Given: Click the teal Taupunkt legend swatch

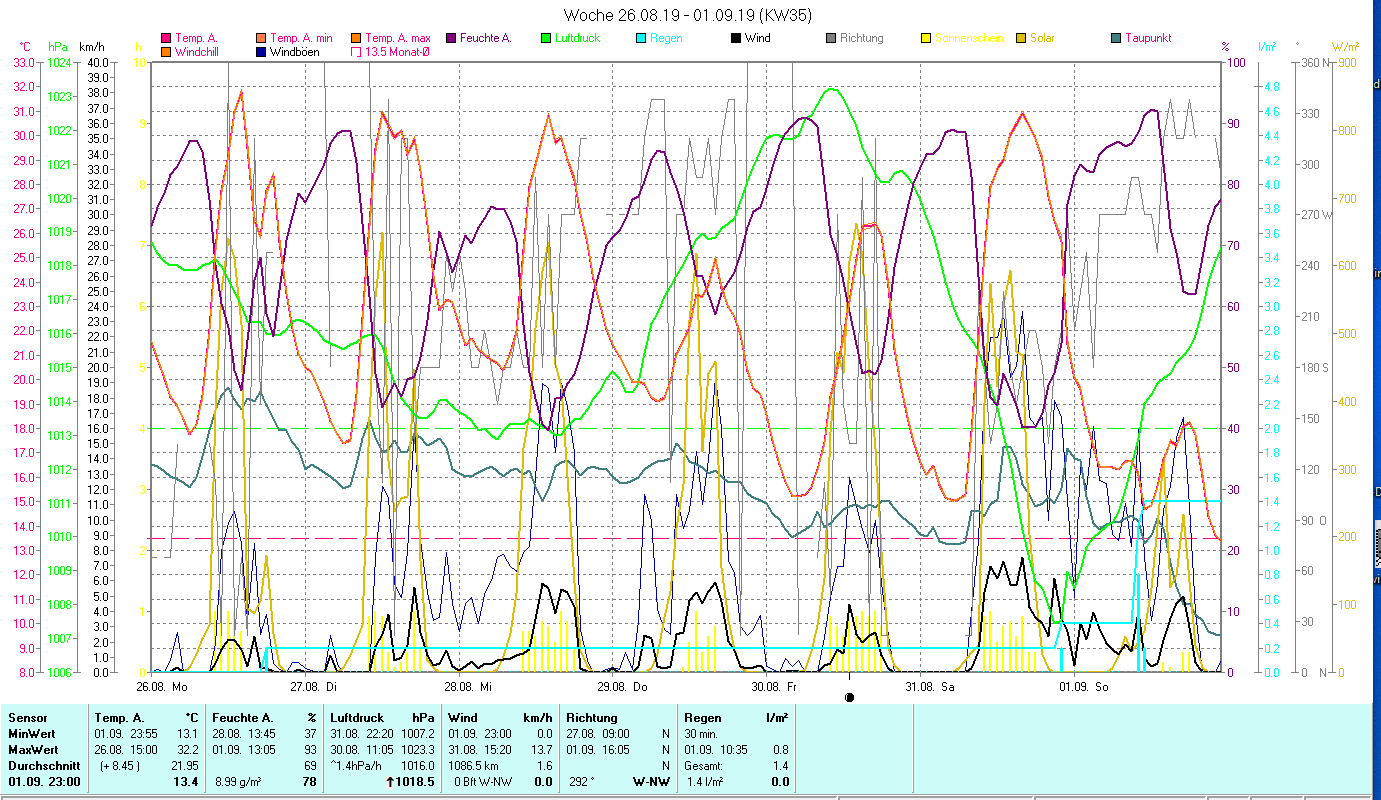Looking at the screenshot, I should tap(1117, 38).
